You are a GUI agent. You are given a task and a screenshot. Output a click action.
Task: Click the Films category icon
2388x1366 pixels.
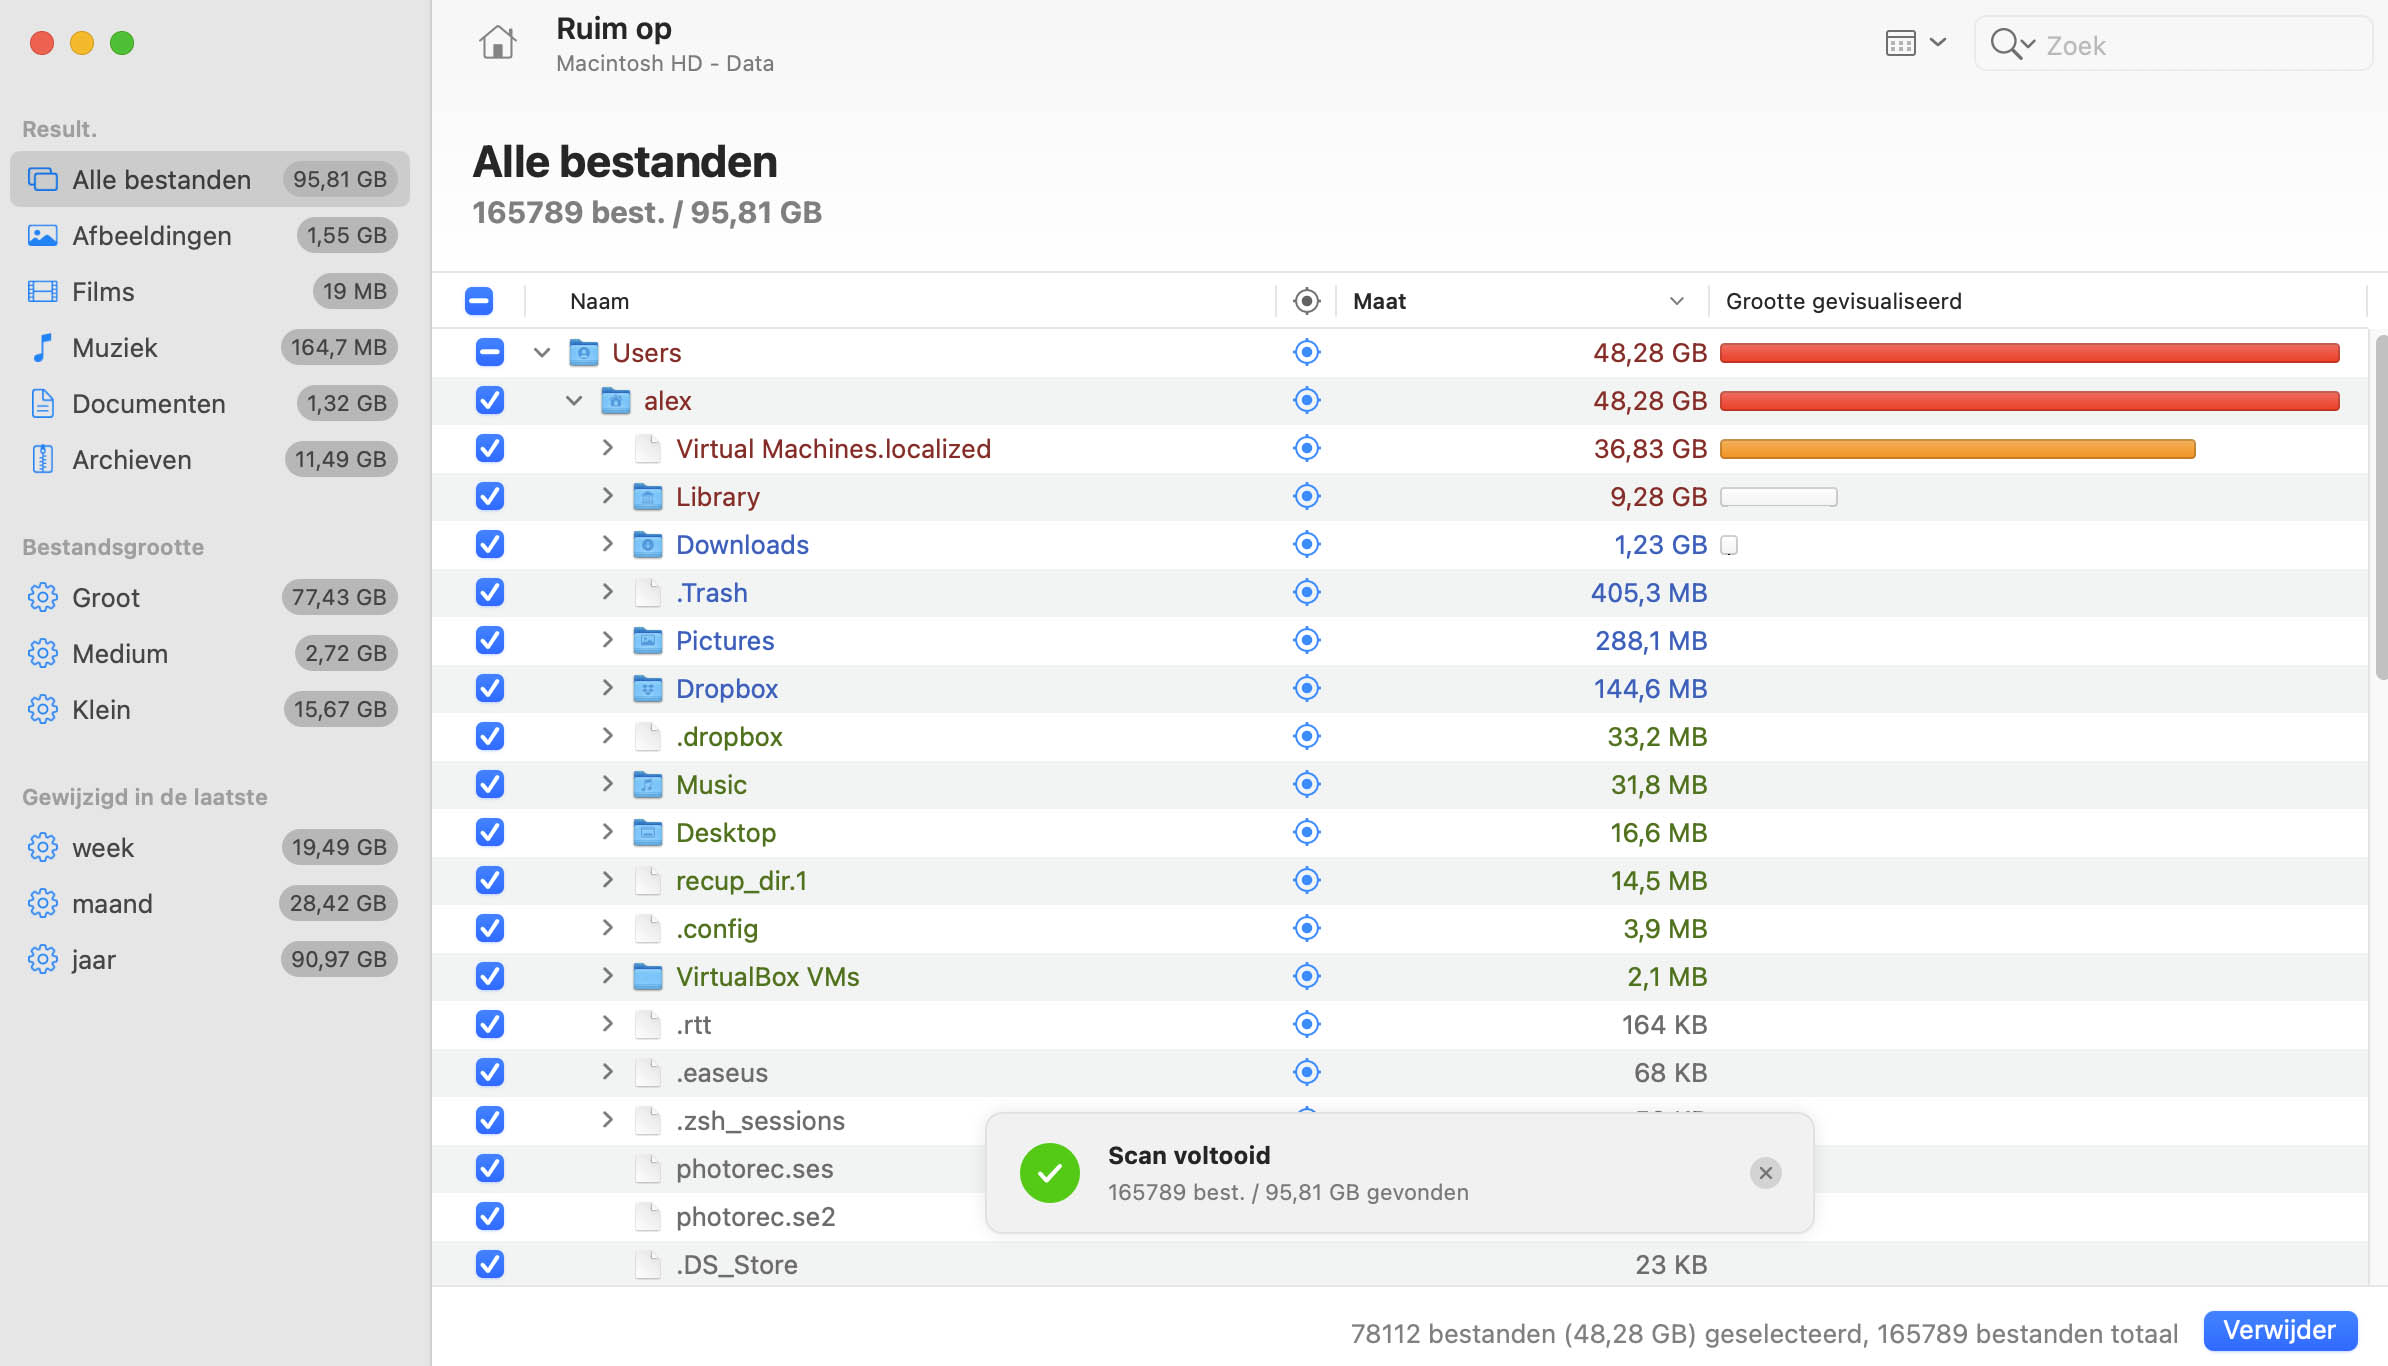coord(41,290)
